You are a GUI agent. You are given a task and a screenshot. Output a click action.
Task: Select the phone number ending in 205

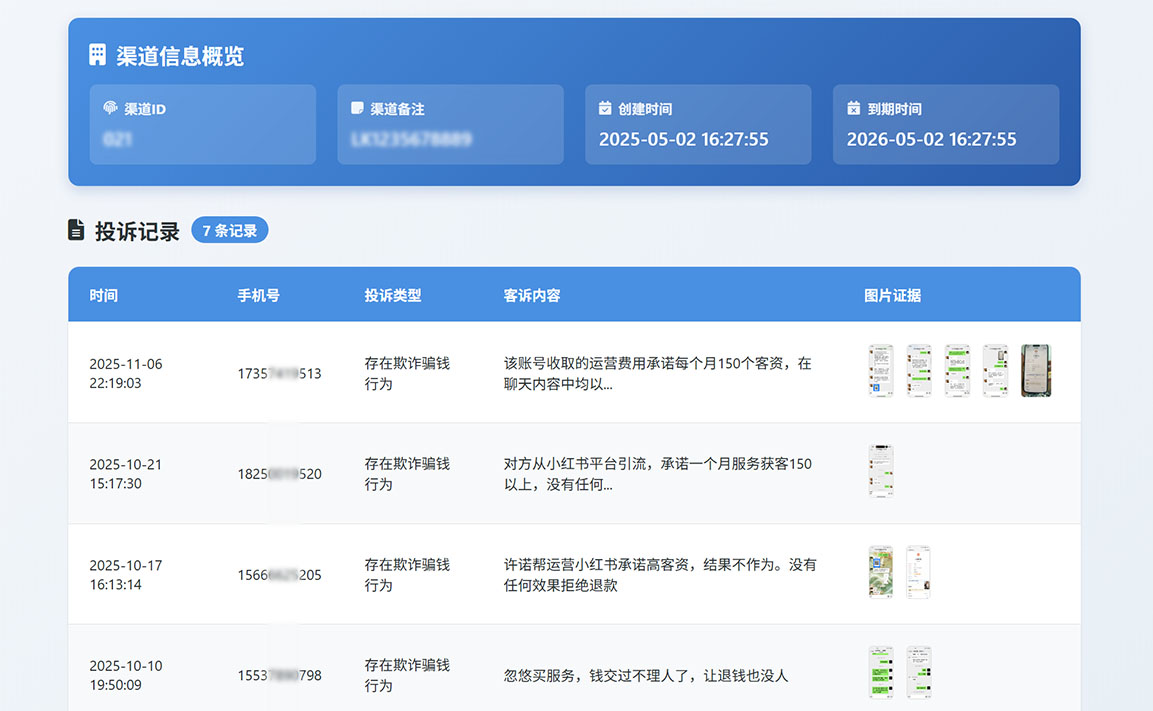[x=279, y=574]
